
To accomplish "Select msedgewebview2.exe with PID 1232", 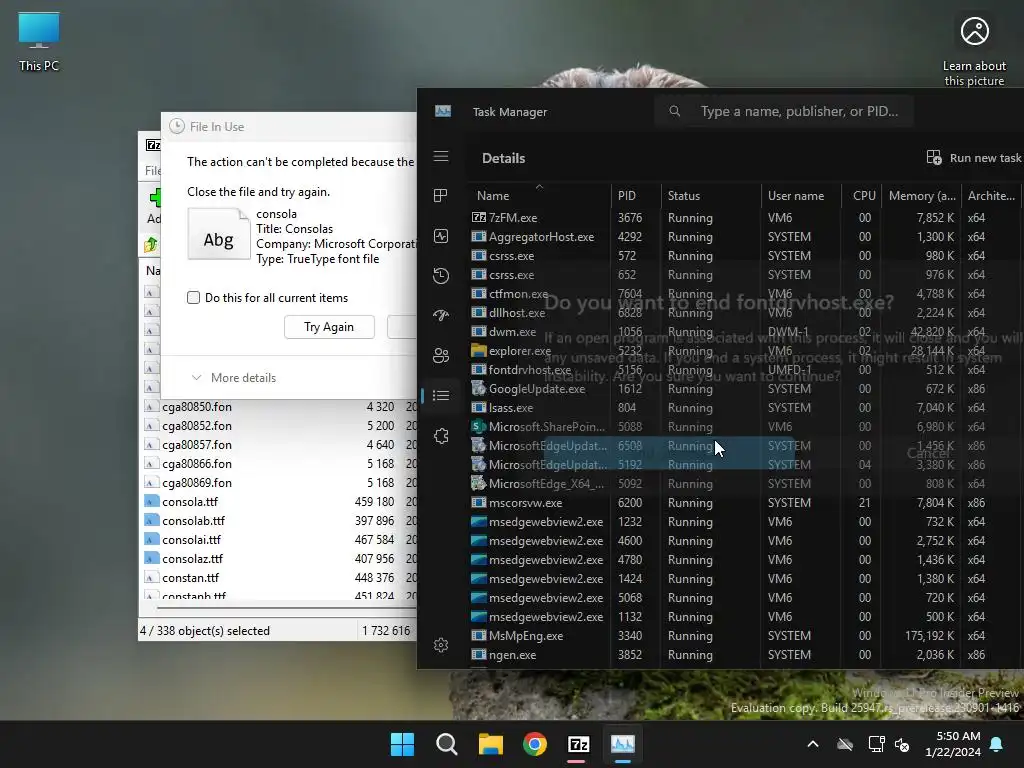I will 744,522.
